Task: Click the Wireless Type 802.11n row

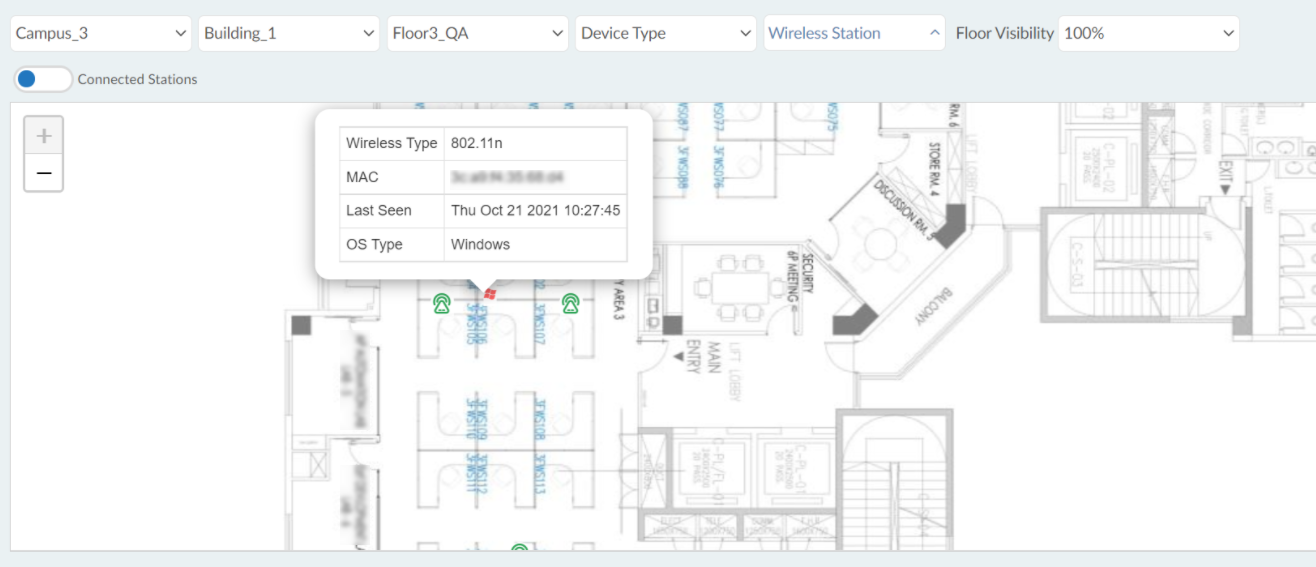Action: click(484, 143)
